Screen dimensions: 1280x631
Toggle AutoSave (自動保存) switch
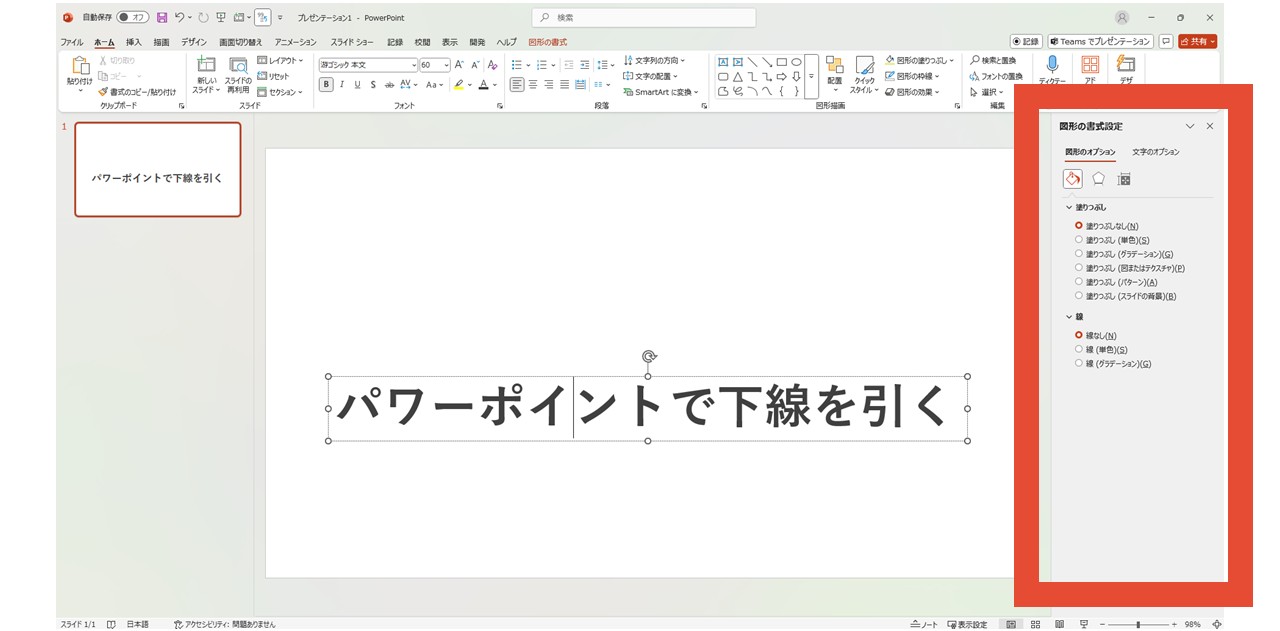tap(132, 17)
